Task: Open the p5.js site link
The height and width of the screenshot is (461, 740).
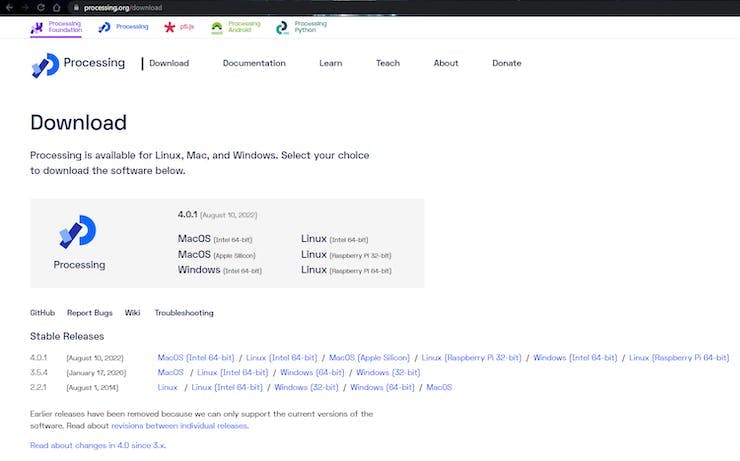Action: 179,27
